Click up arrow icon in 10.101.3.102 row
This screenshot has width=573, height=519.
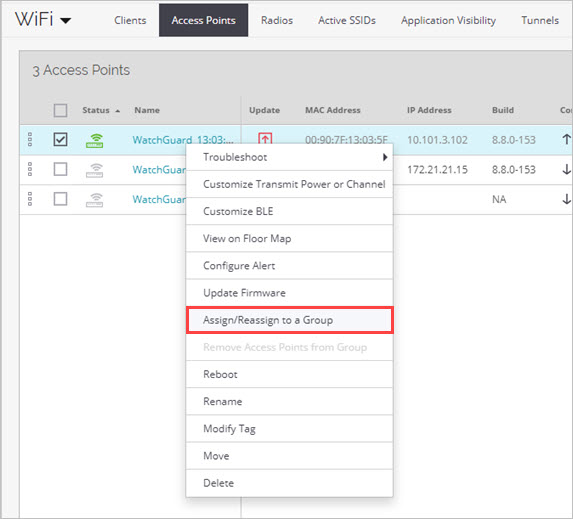tap(566, 139)
